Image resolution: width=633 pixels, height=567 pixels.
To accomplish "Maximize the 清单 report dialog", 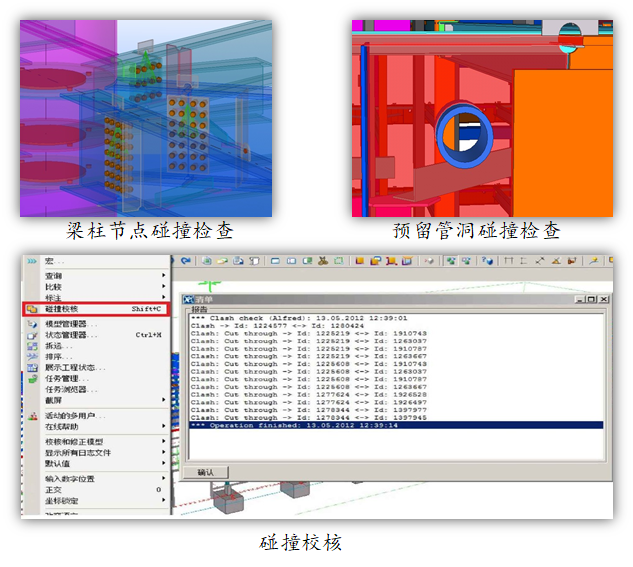I will [x=592, y=299].
